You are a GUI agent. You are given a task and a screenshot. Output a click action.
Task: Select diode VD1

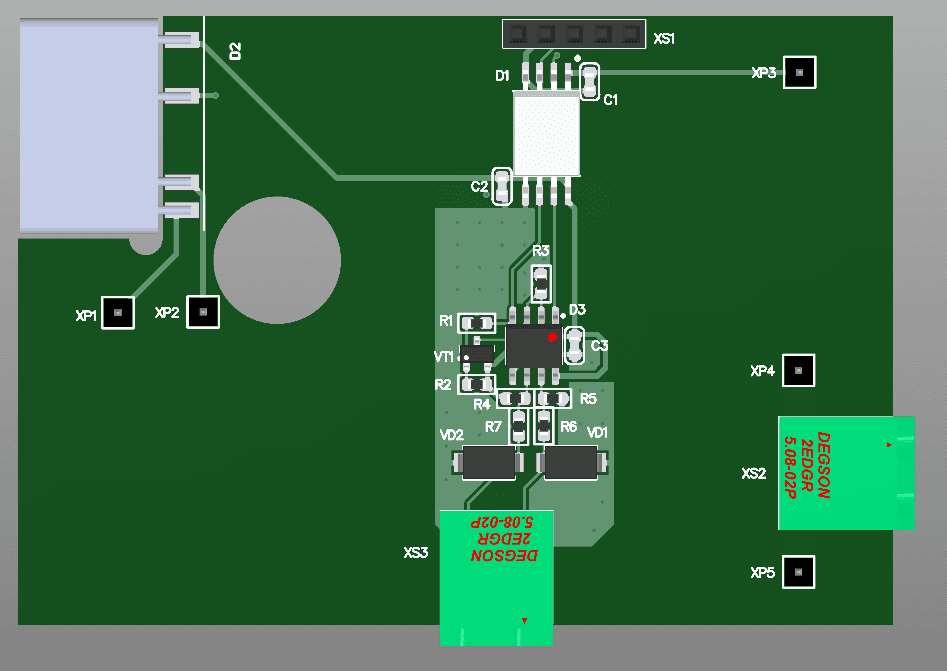click(x=571, y=463)
